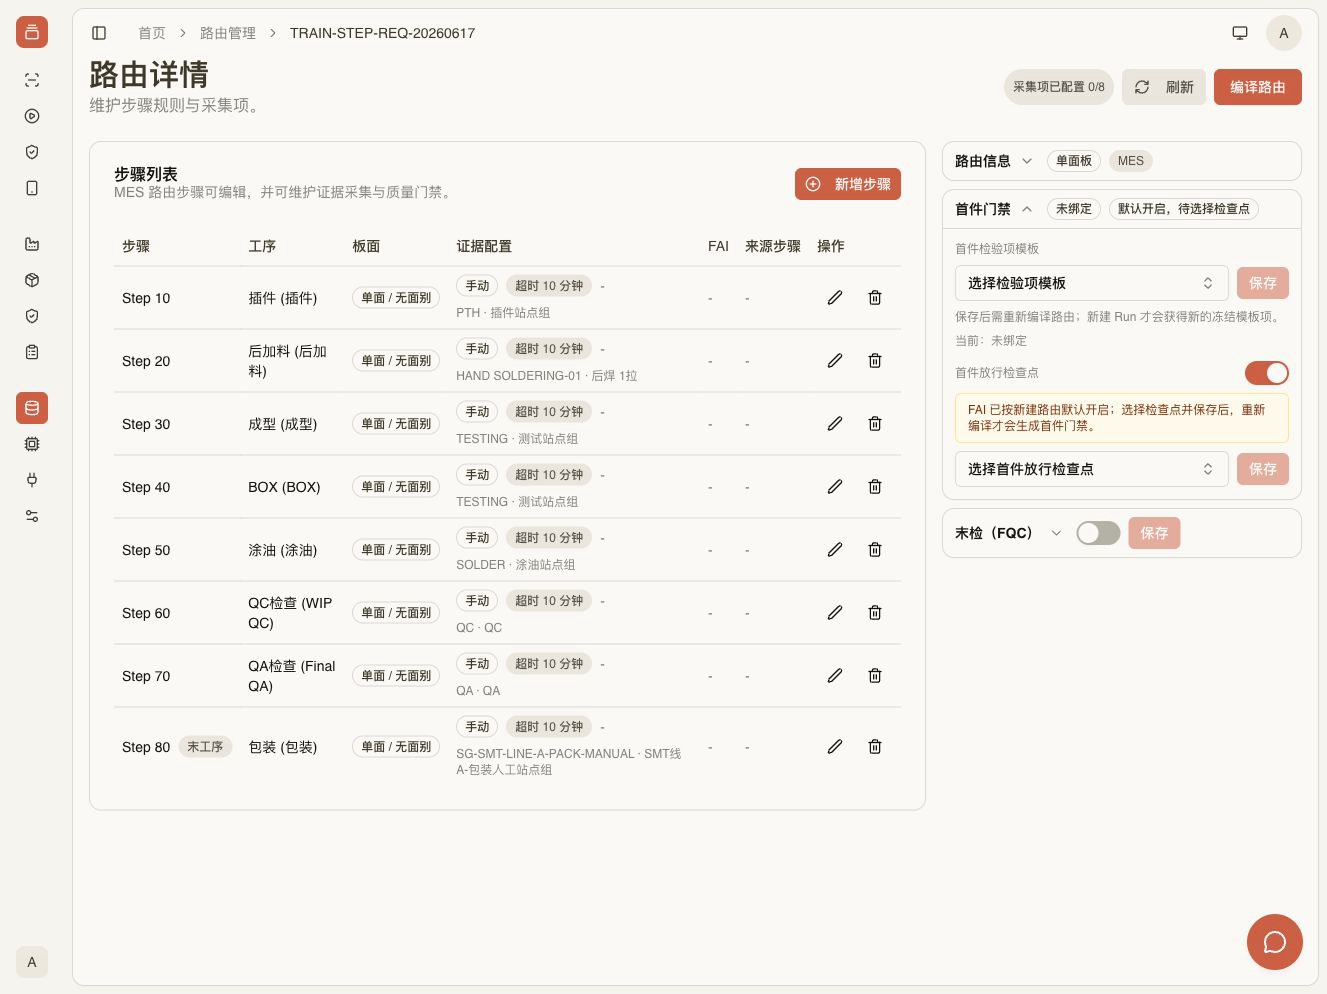Delete Step 70 with its trash icon
This screenshot has width=1327, height=994.
pyautogui.click(x=875, y=676)
